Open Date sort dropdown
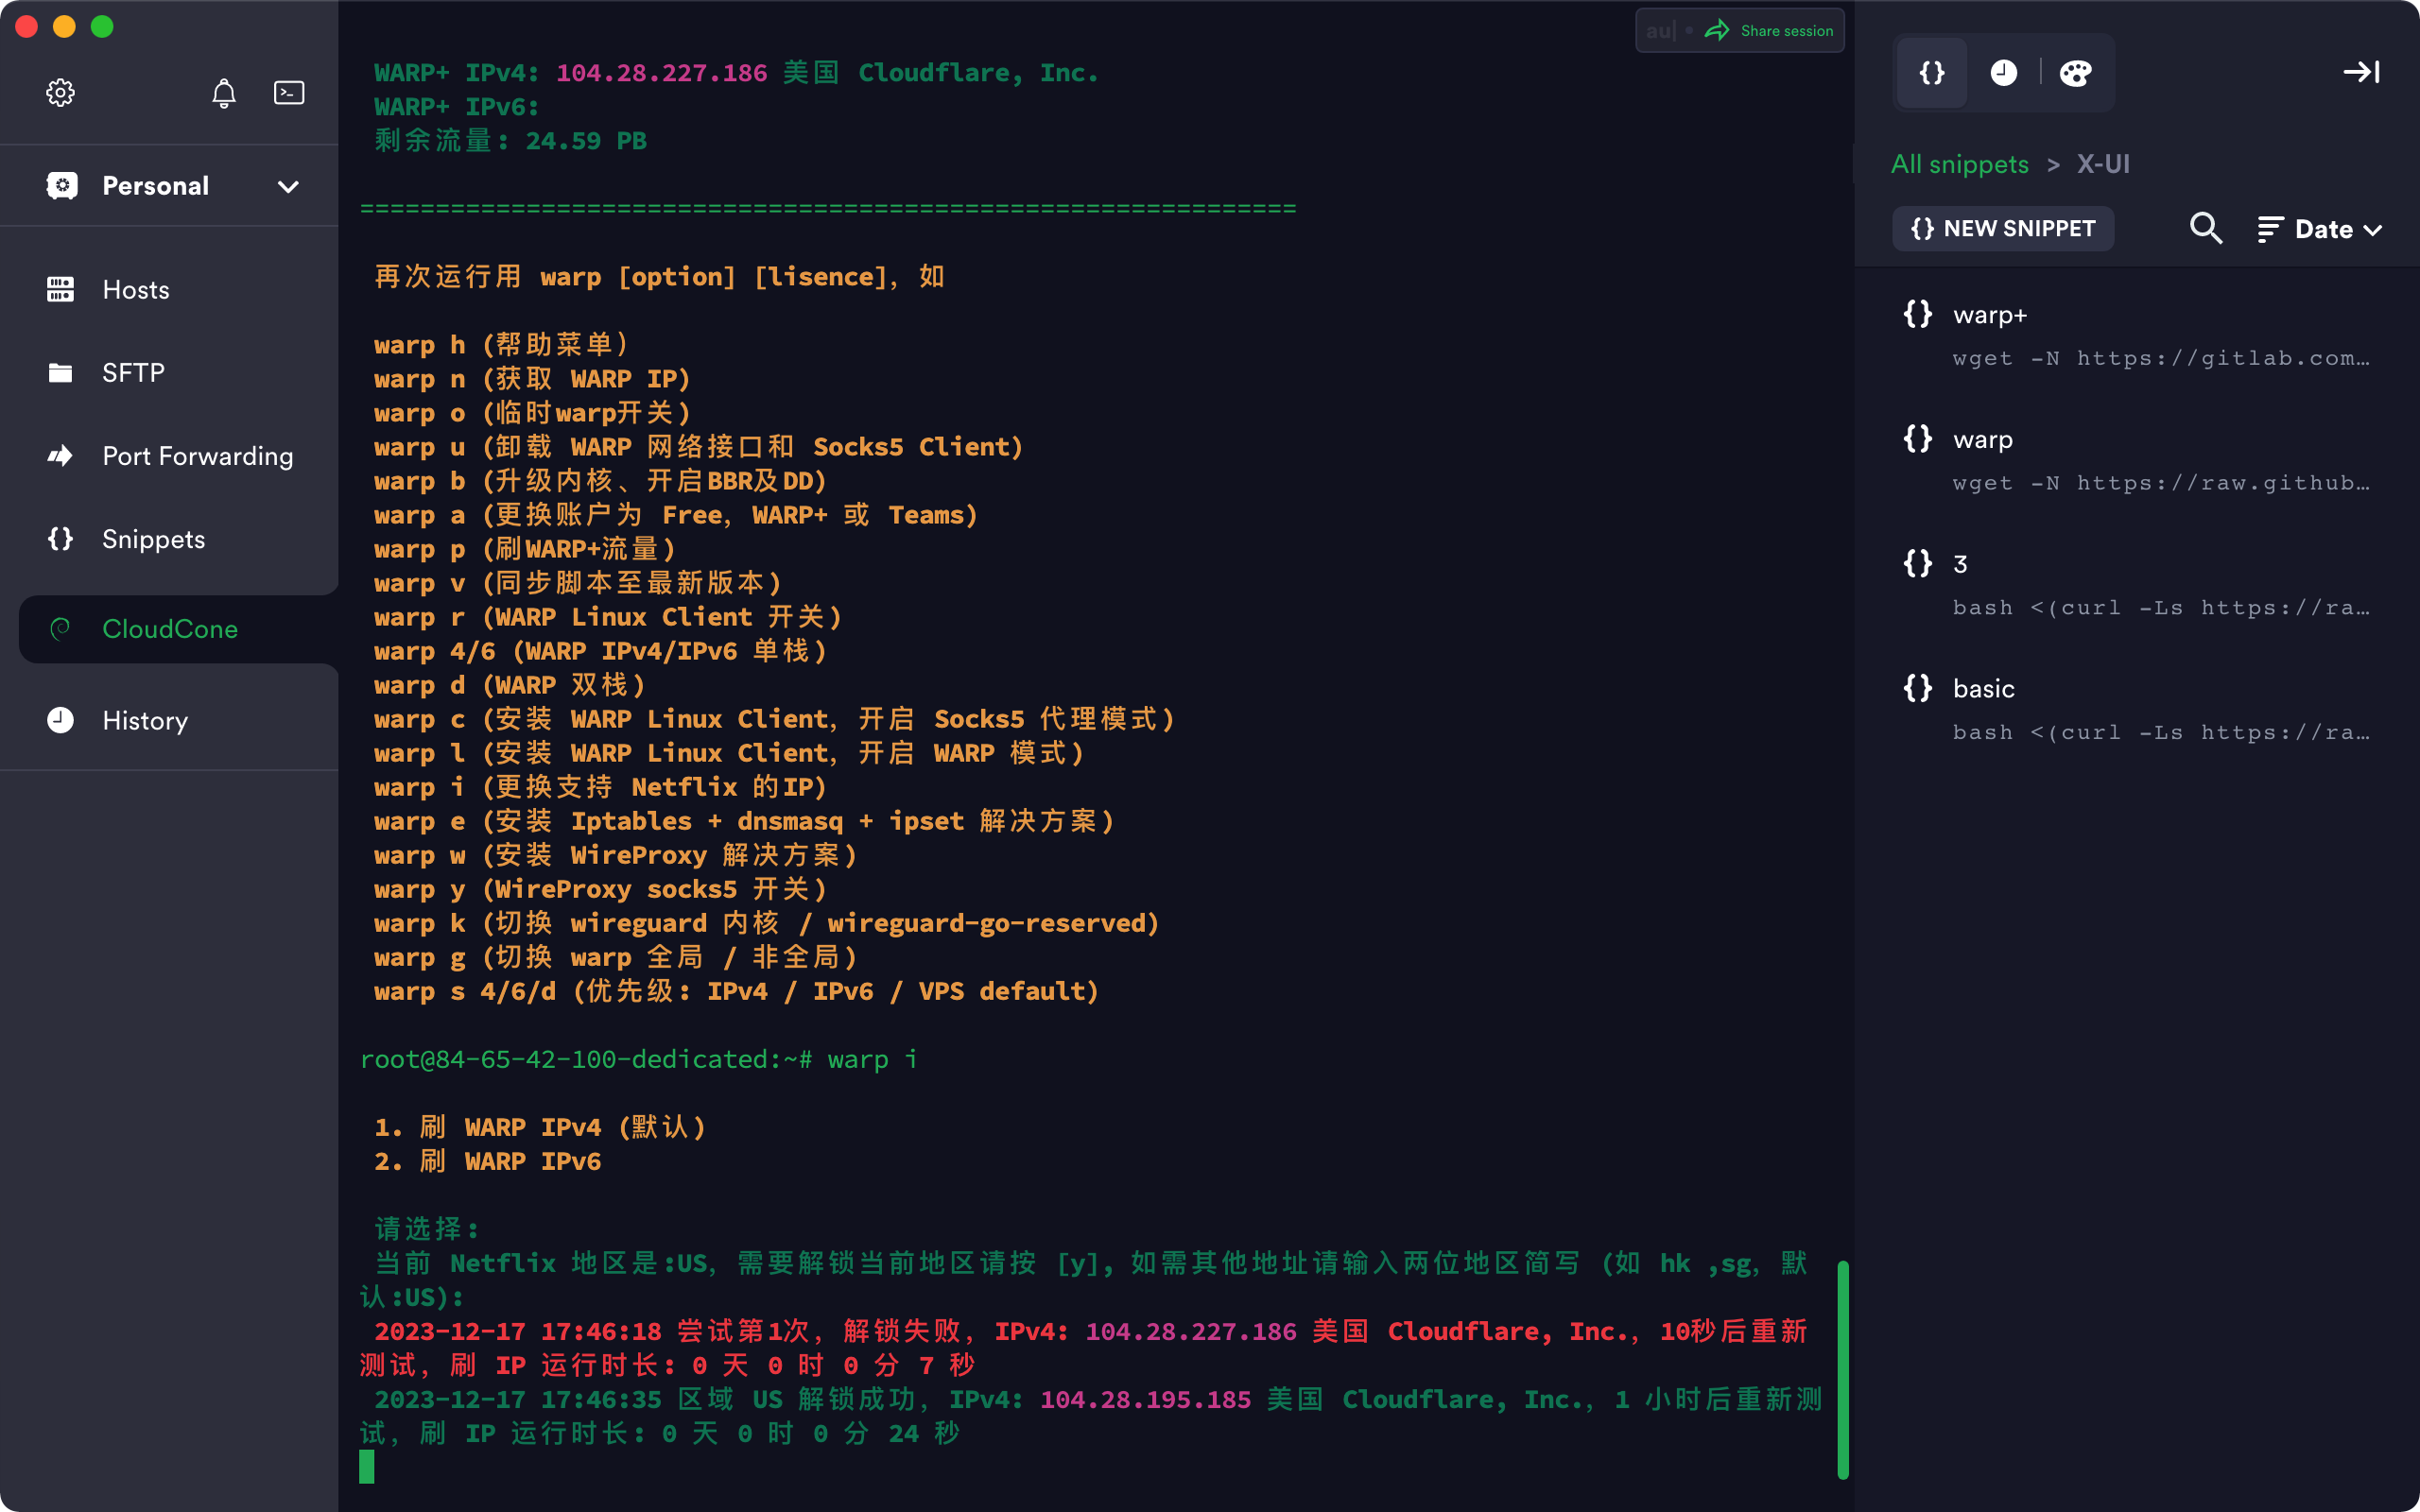This screenshot has height=1512, width=2420. coord(2320,230)
